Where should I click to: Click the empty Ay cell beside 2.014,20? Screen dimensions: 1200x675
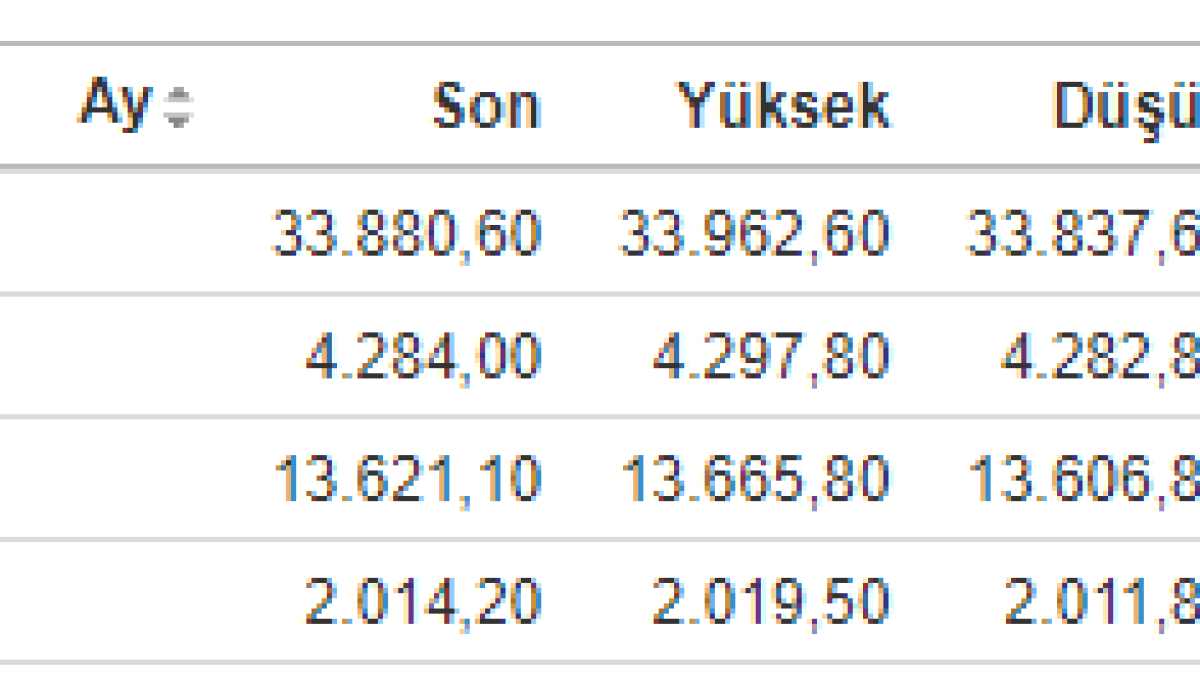tap(120, 602)
